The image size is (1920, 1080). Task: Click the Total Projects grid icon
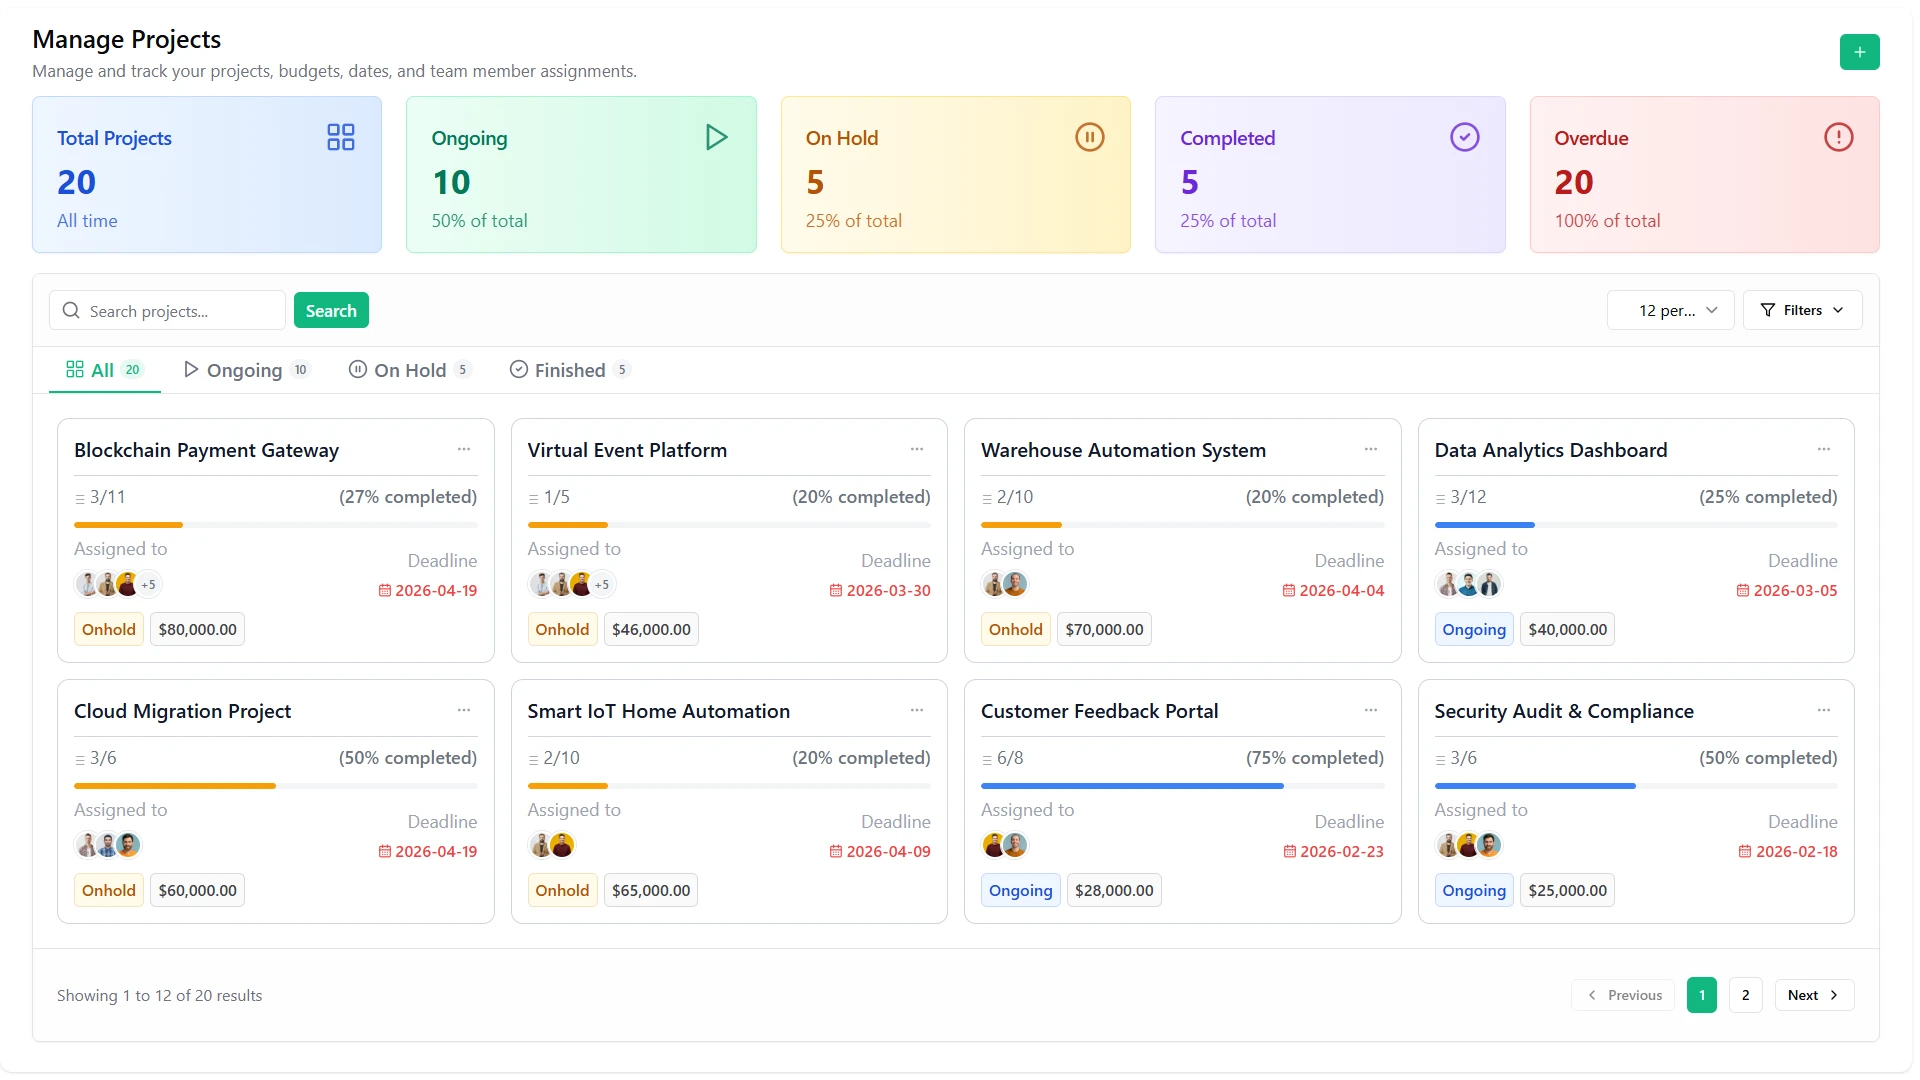click(x=341, y=137)
